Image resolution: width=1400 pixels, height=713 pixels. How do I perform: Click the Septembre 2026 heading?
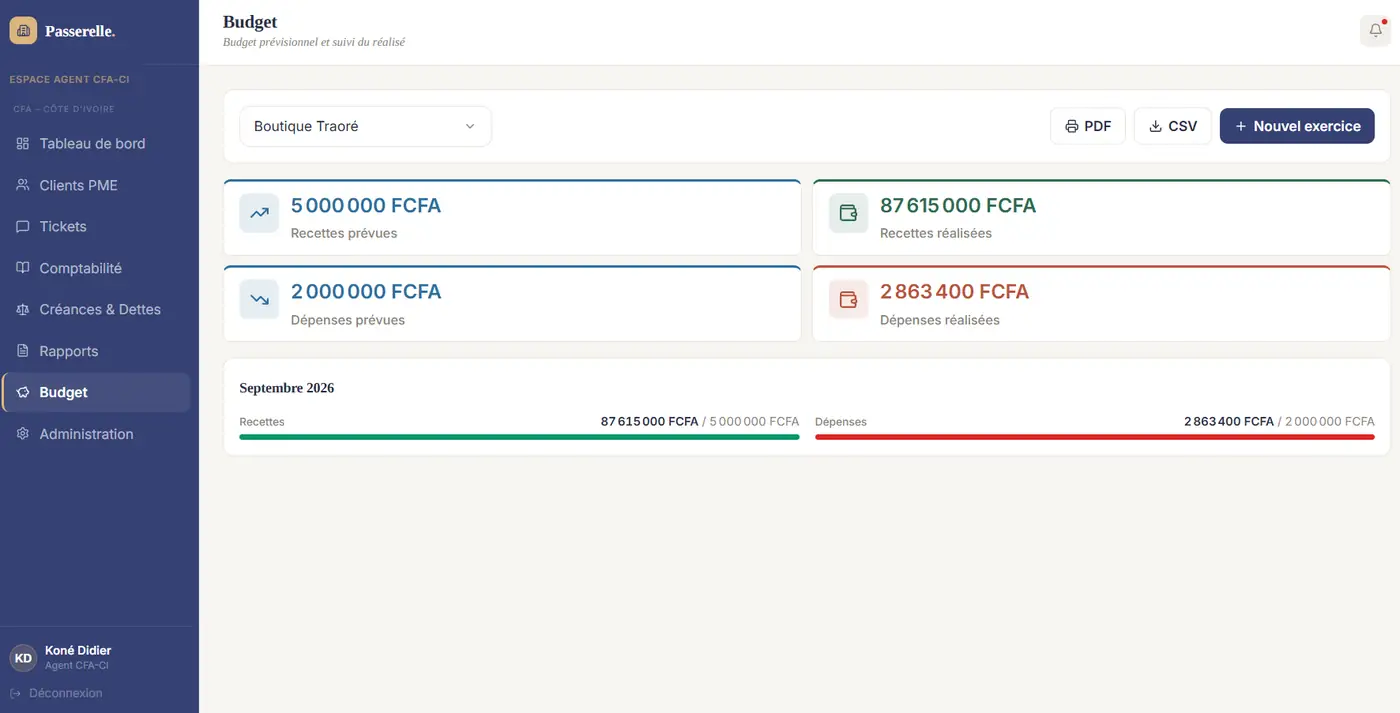(x=287, y=388)
